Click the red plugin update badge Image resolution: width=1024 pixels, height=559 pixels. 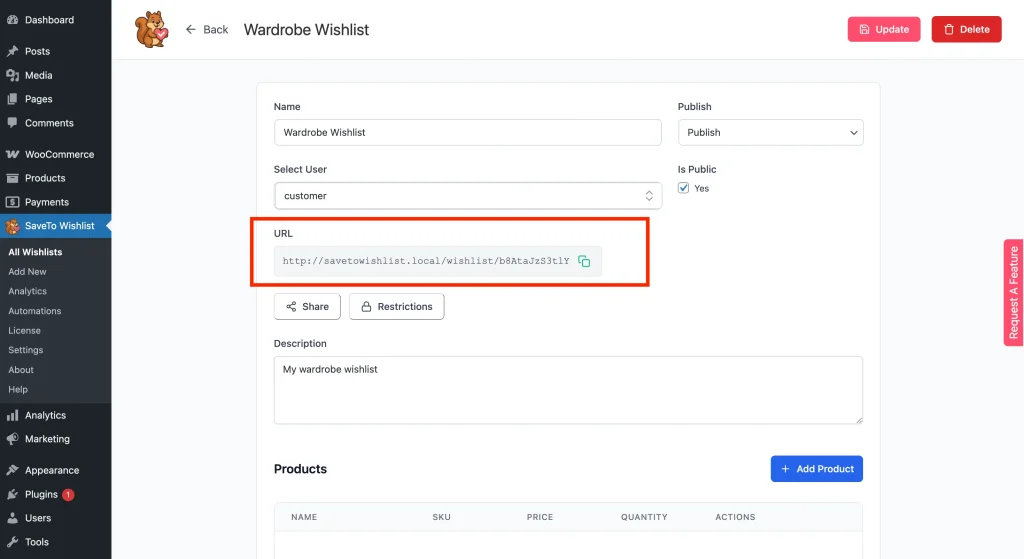68,494
